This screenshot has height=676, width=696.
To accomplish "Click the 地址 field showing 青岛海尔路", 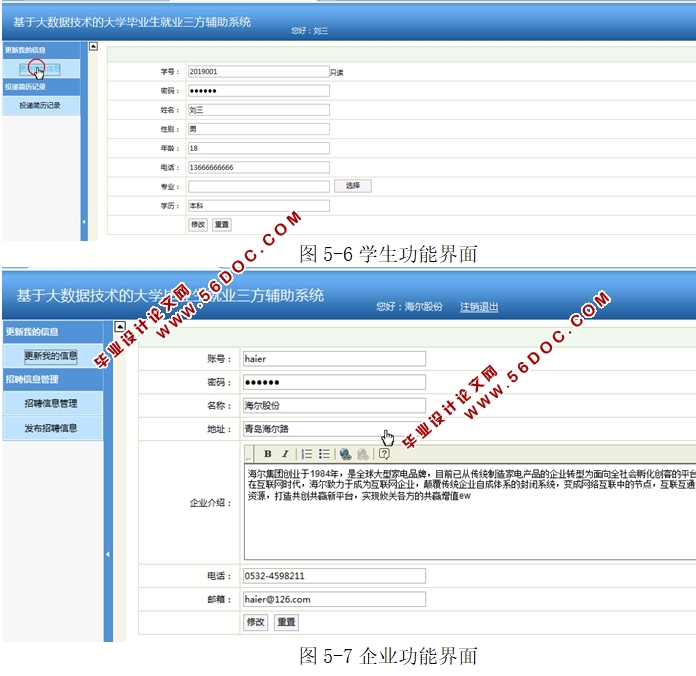I will [334, 429].
